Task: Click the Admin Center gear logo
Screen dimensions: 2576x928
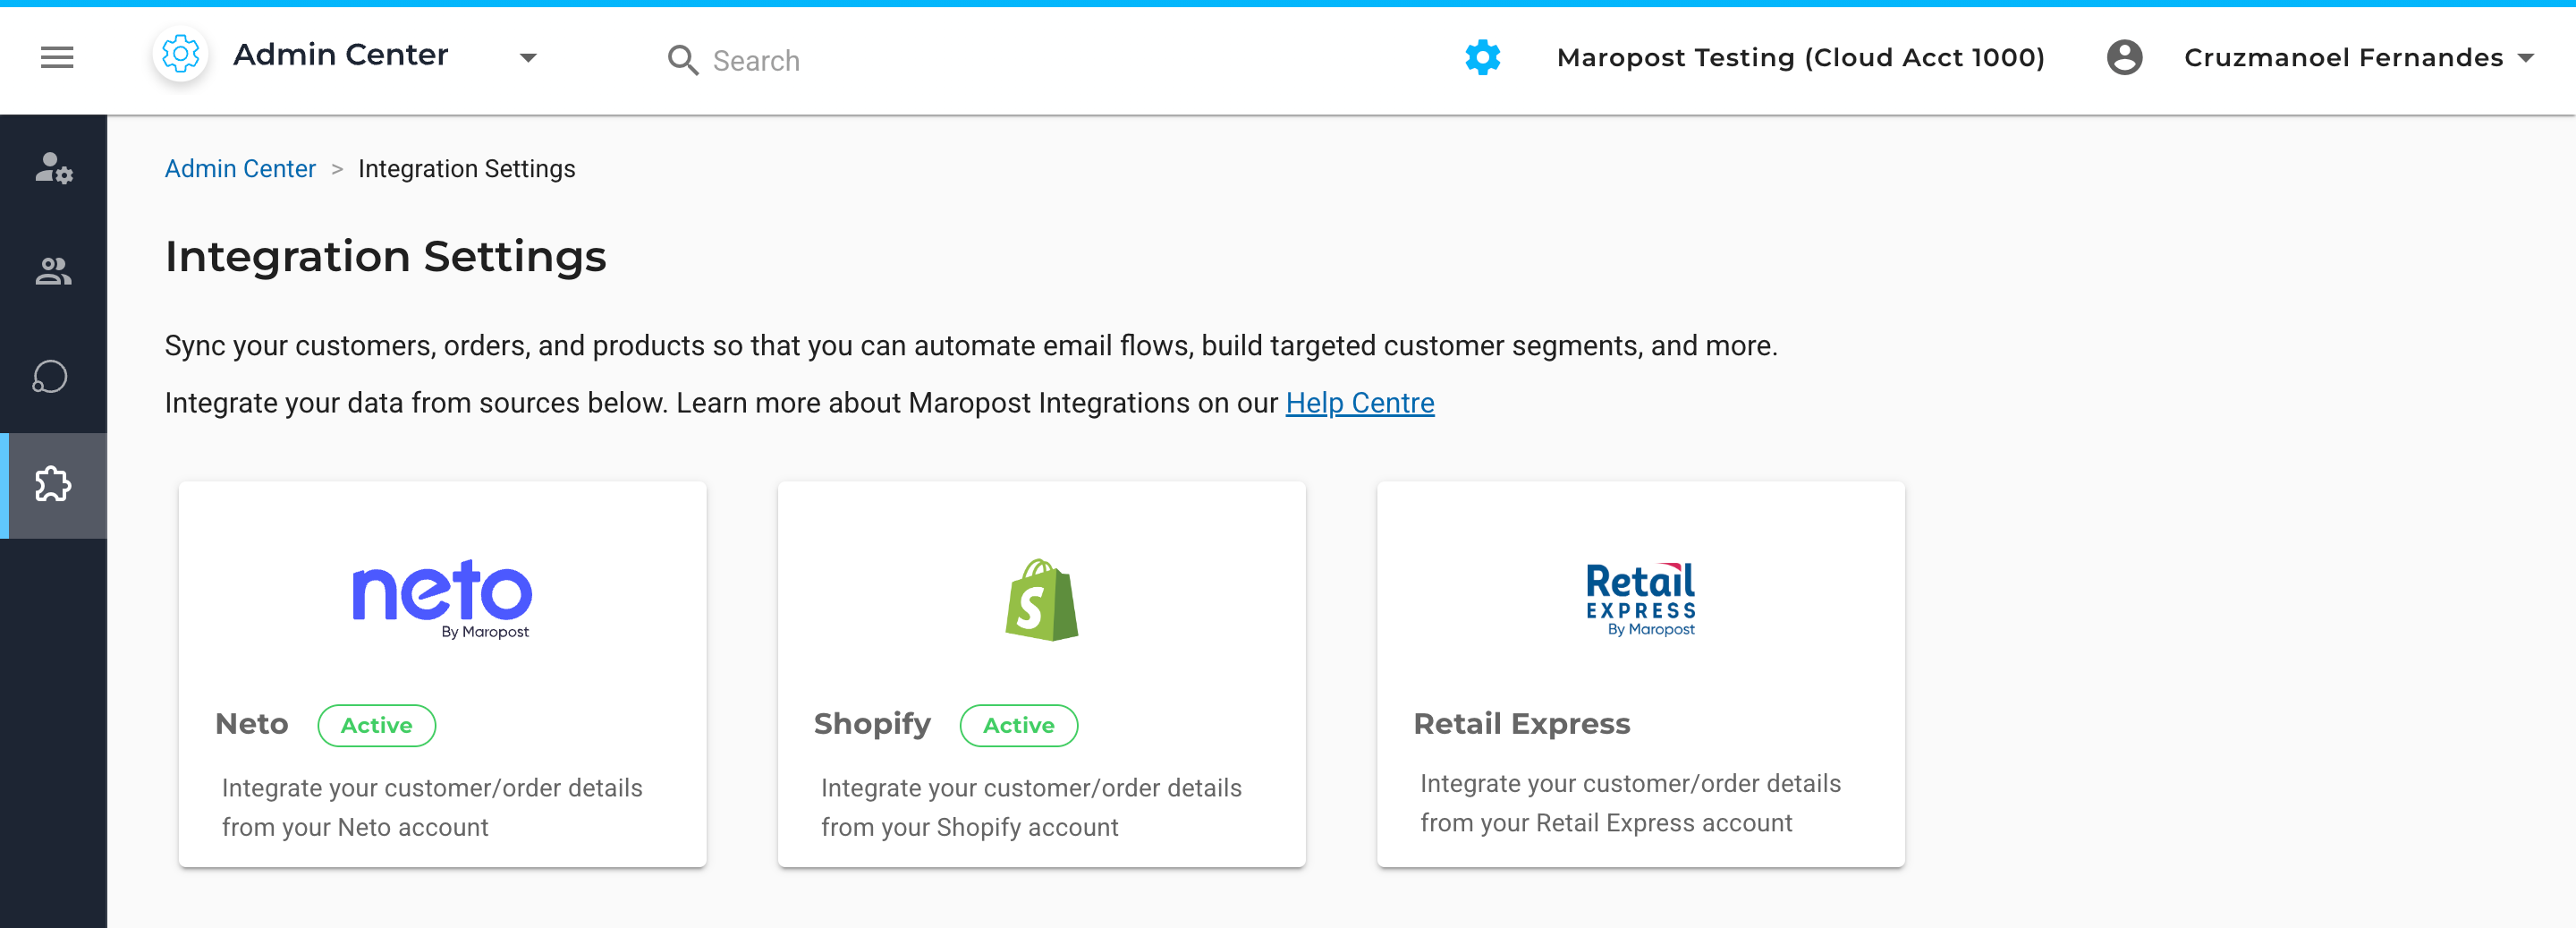Action: [x=181, y=55]
